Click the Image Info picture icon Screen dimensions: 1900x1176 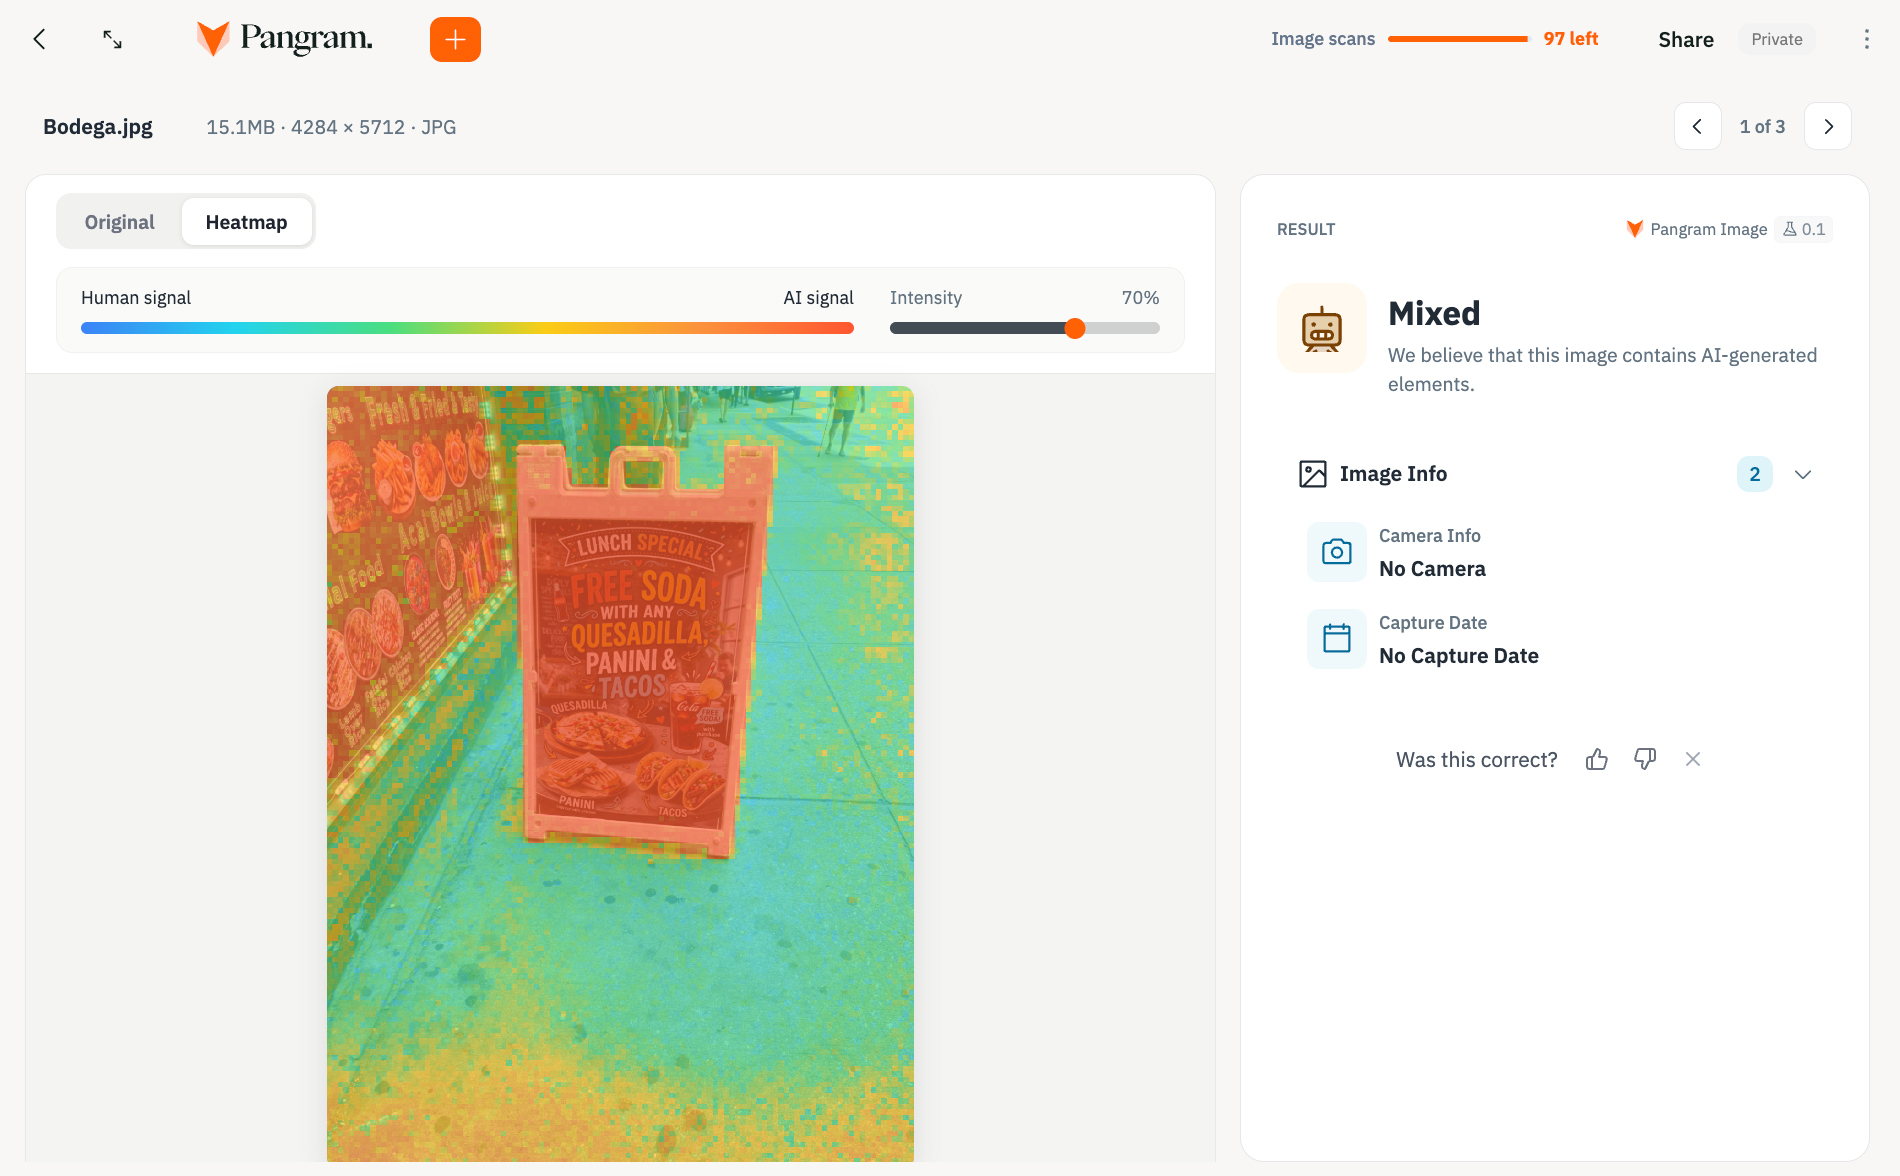click(x=1312, y=474)
